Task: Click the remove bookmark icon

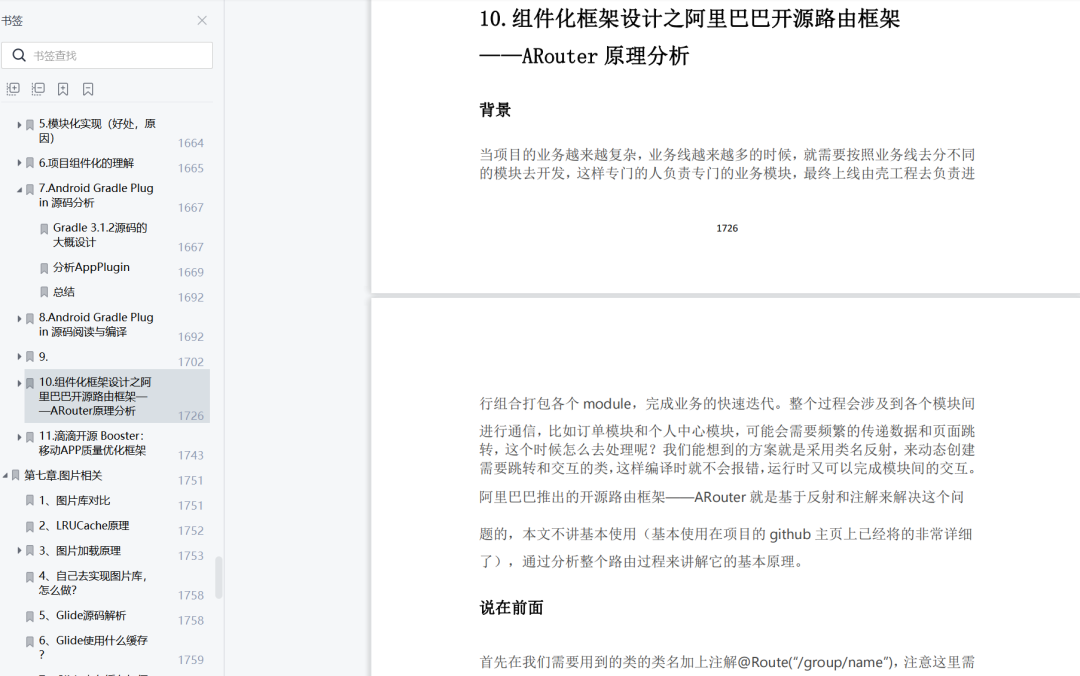Action: tap(87, 89)
